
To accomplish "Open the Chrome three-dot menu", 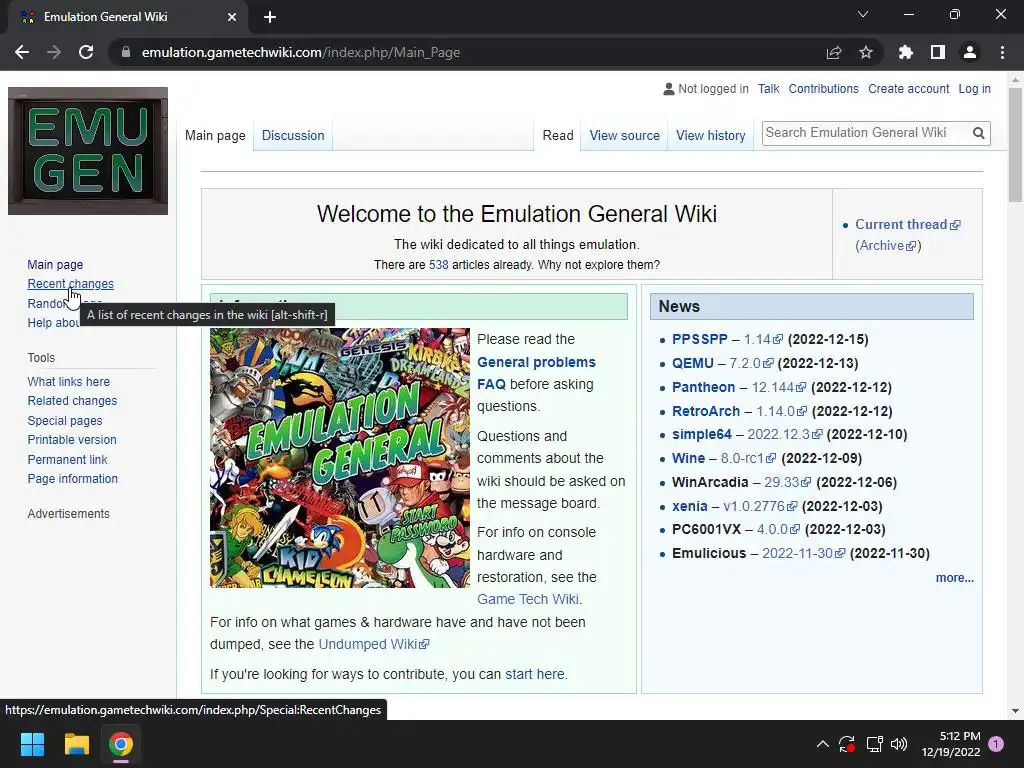I will point(1002,52).
